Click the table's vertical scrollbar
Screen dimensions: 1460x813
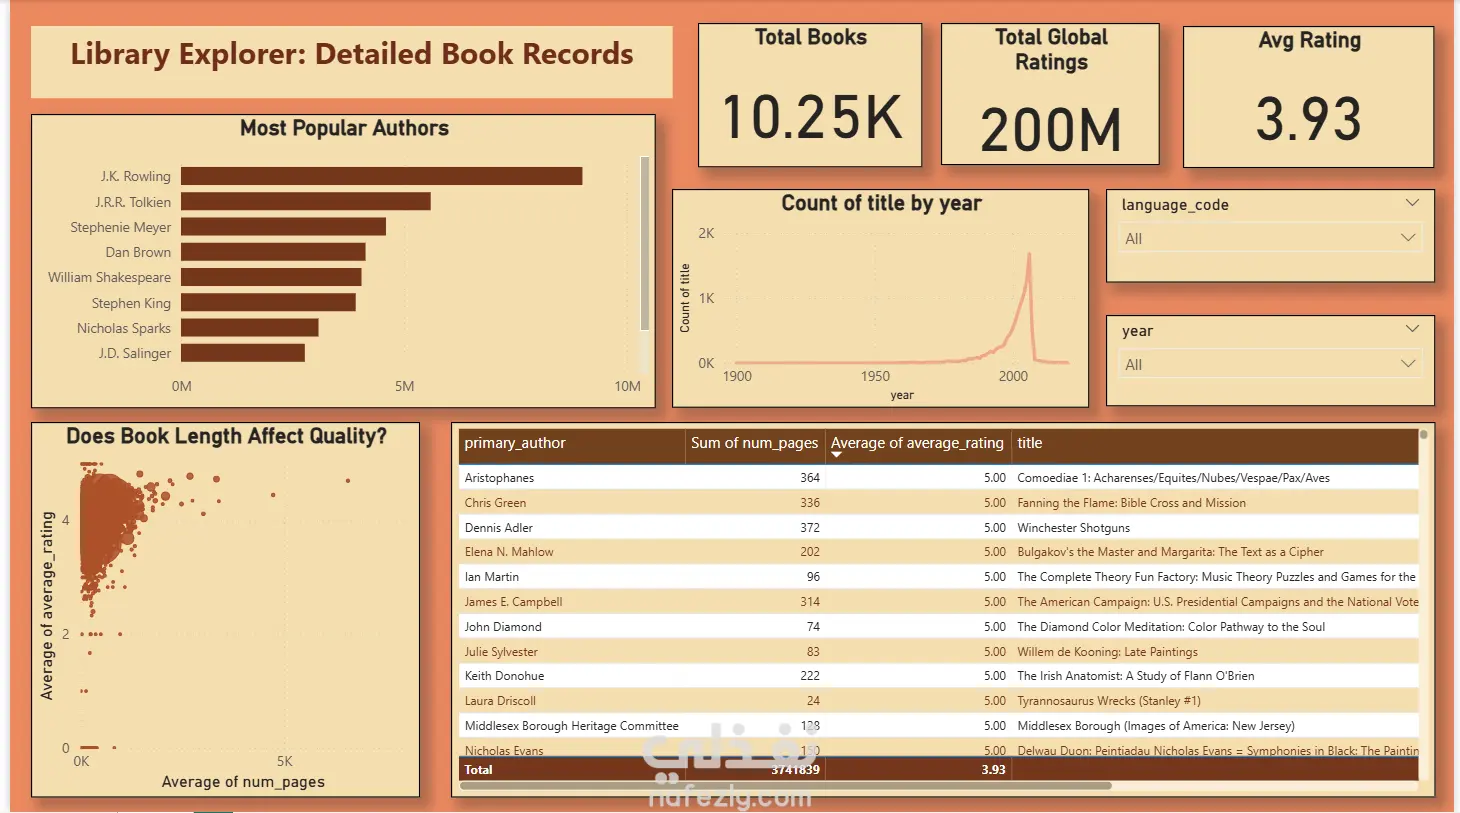tap(1423, 435)
